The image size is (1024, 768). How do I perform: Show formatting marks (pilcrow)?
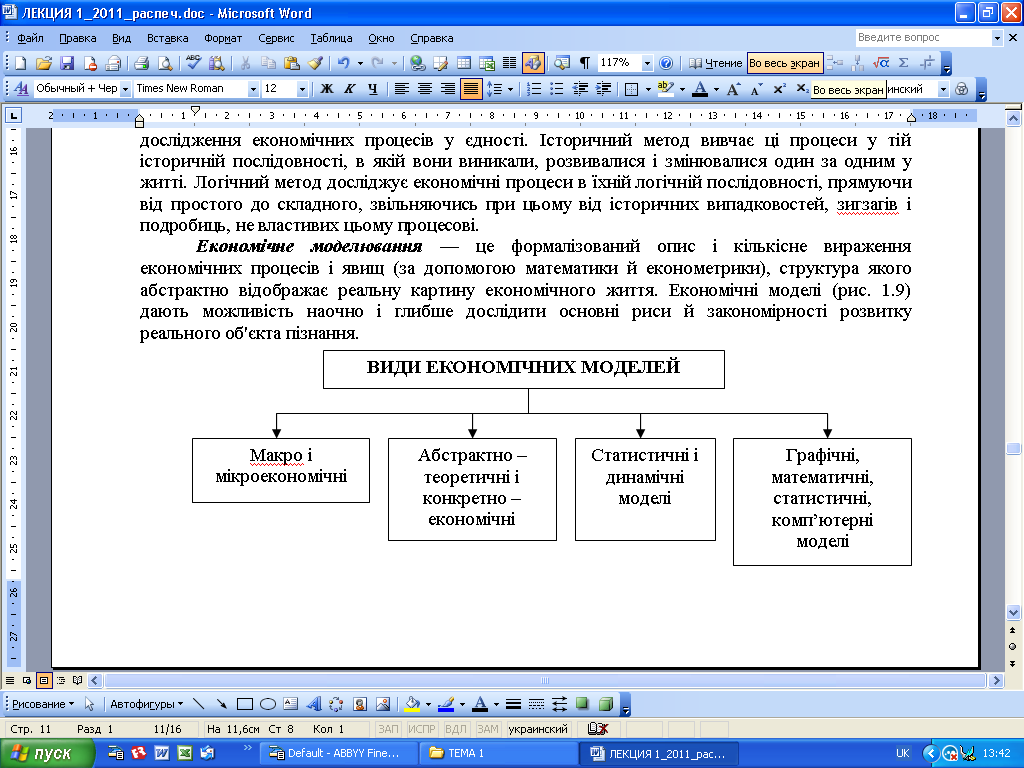(584, 63)
